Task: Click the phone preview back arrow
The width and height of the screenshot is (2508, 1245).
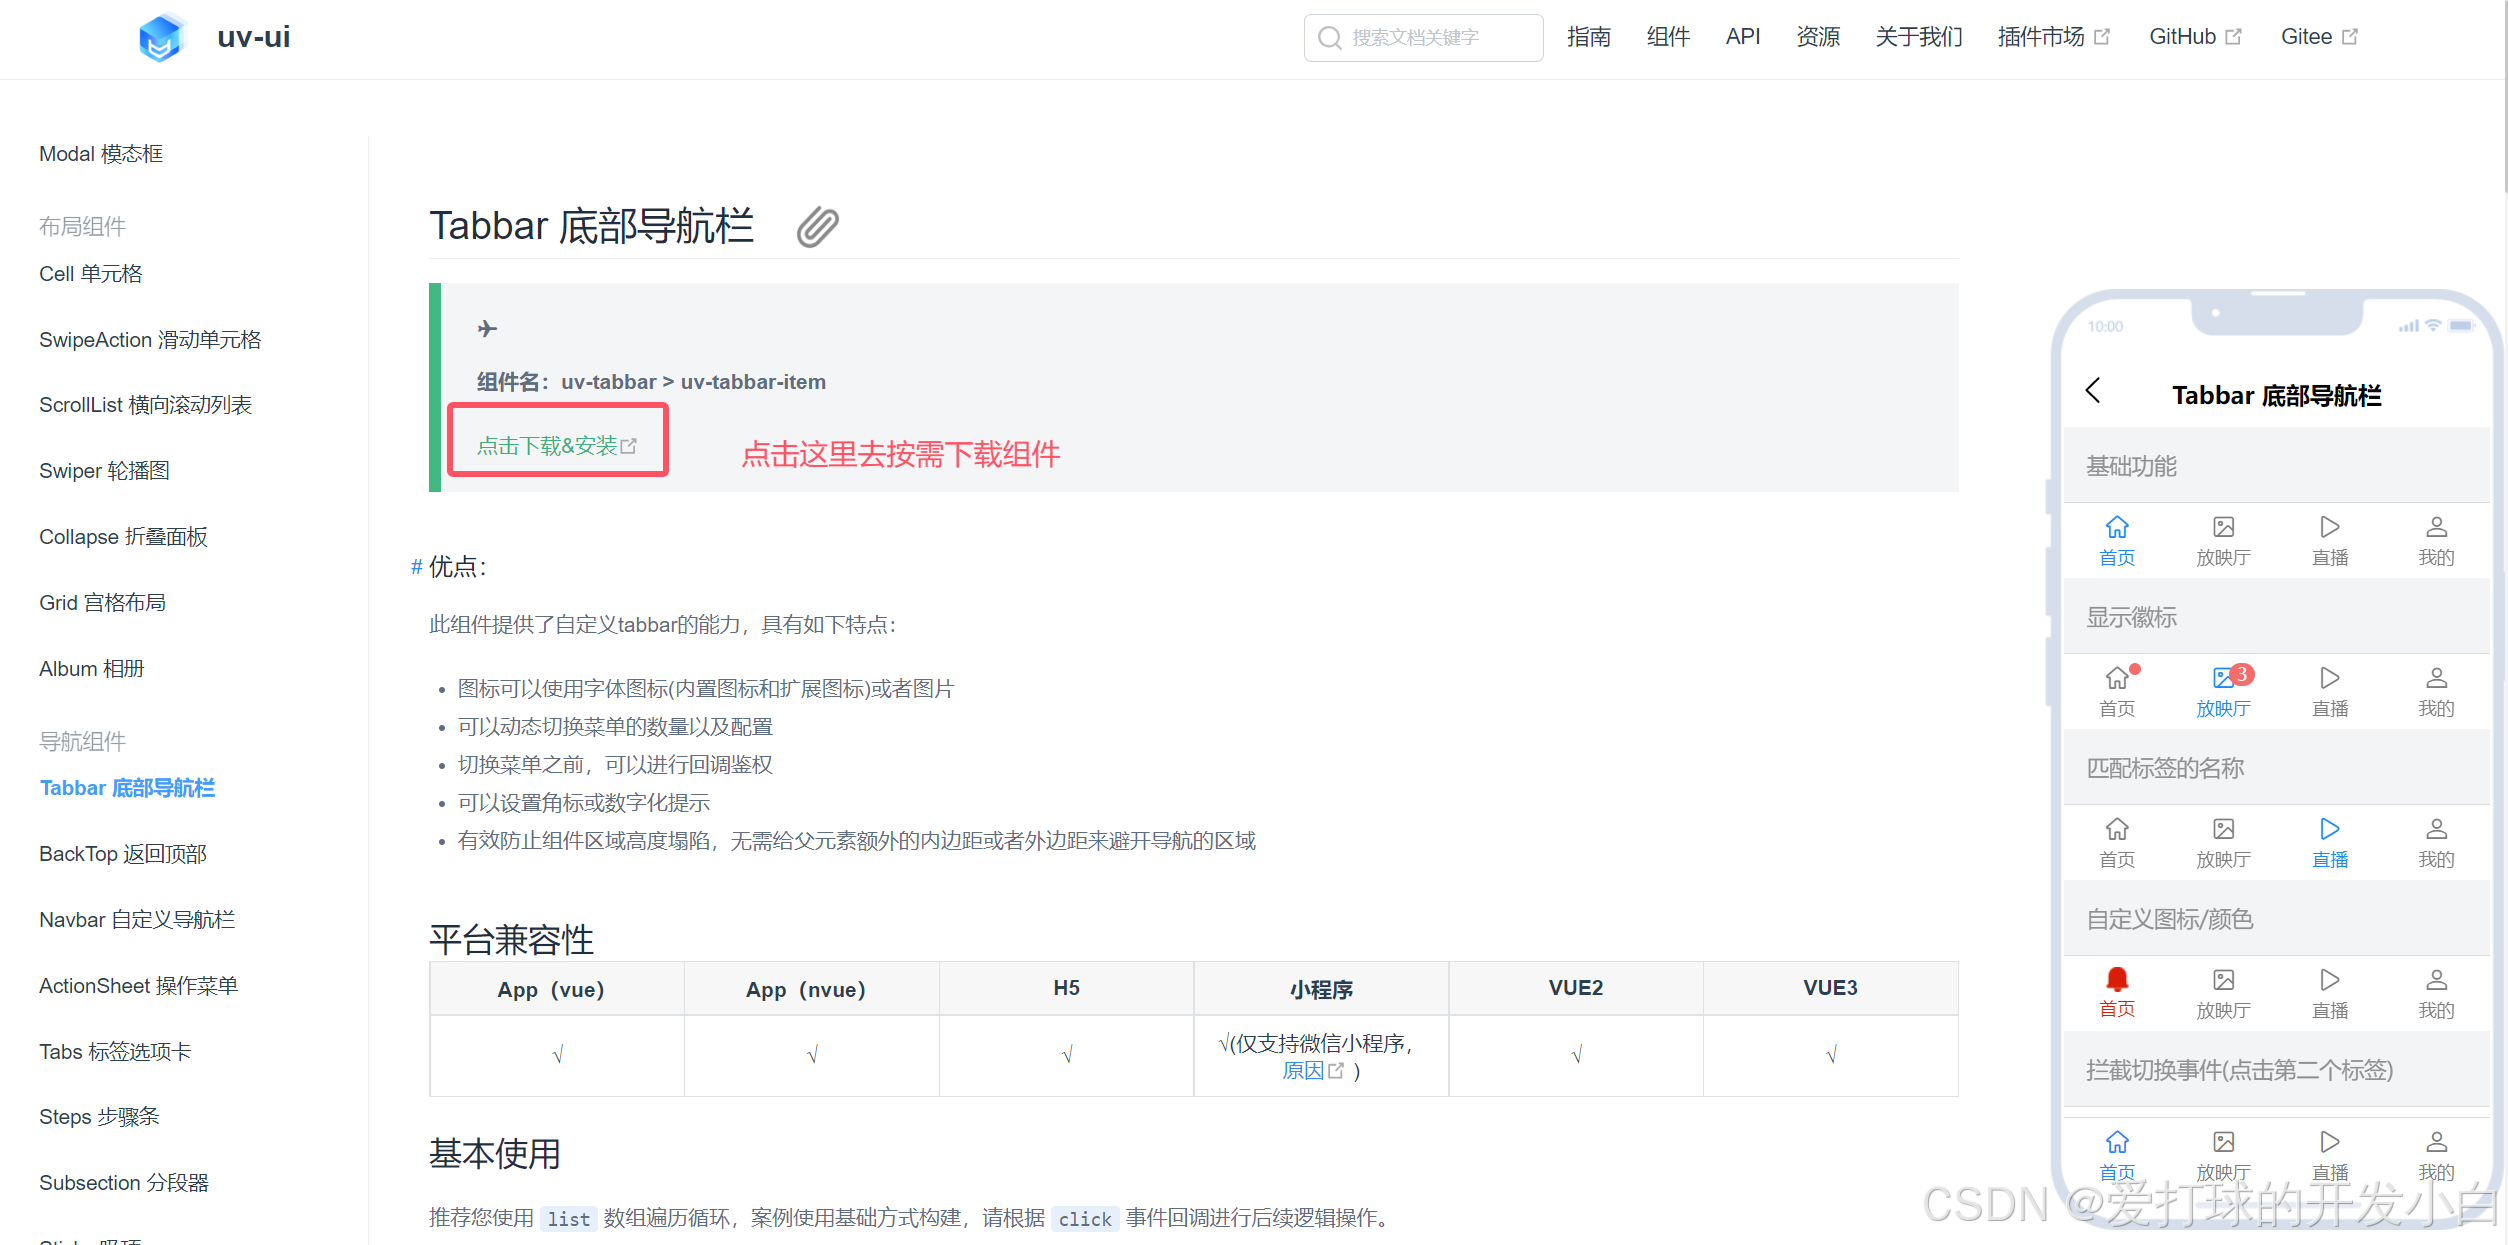Action: (2093, 391)
